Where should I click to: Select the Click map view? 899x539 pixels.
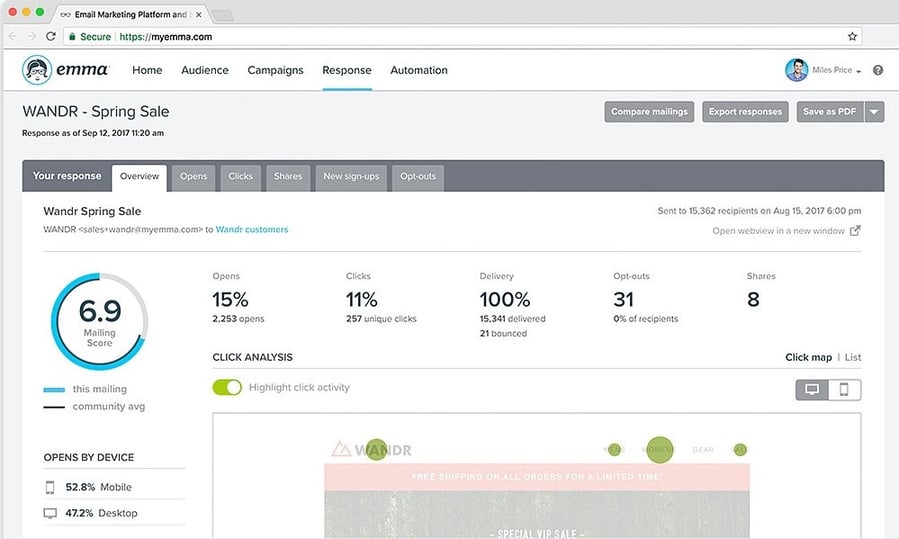808,357
